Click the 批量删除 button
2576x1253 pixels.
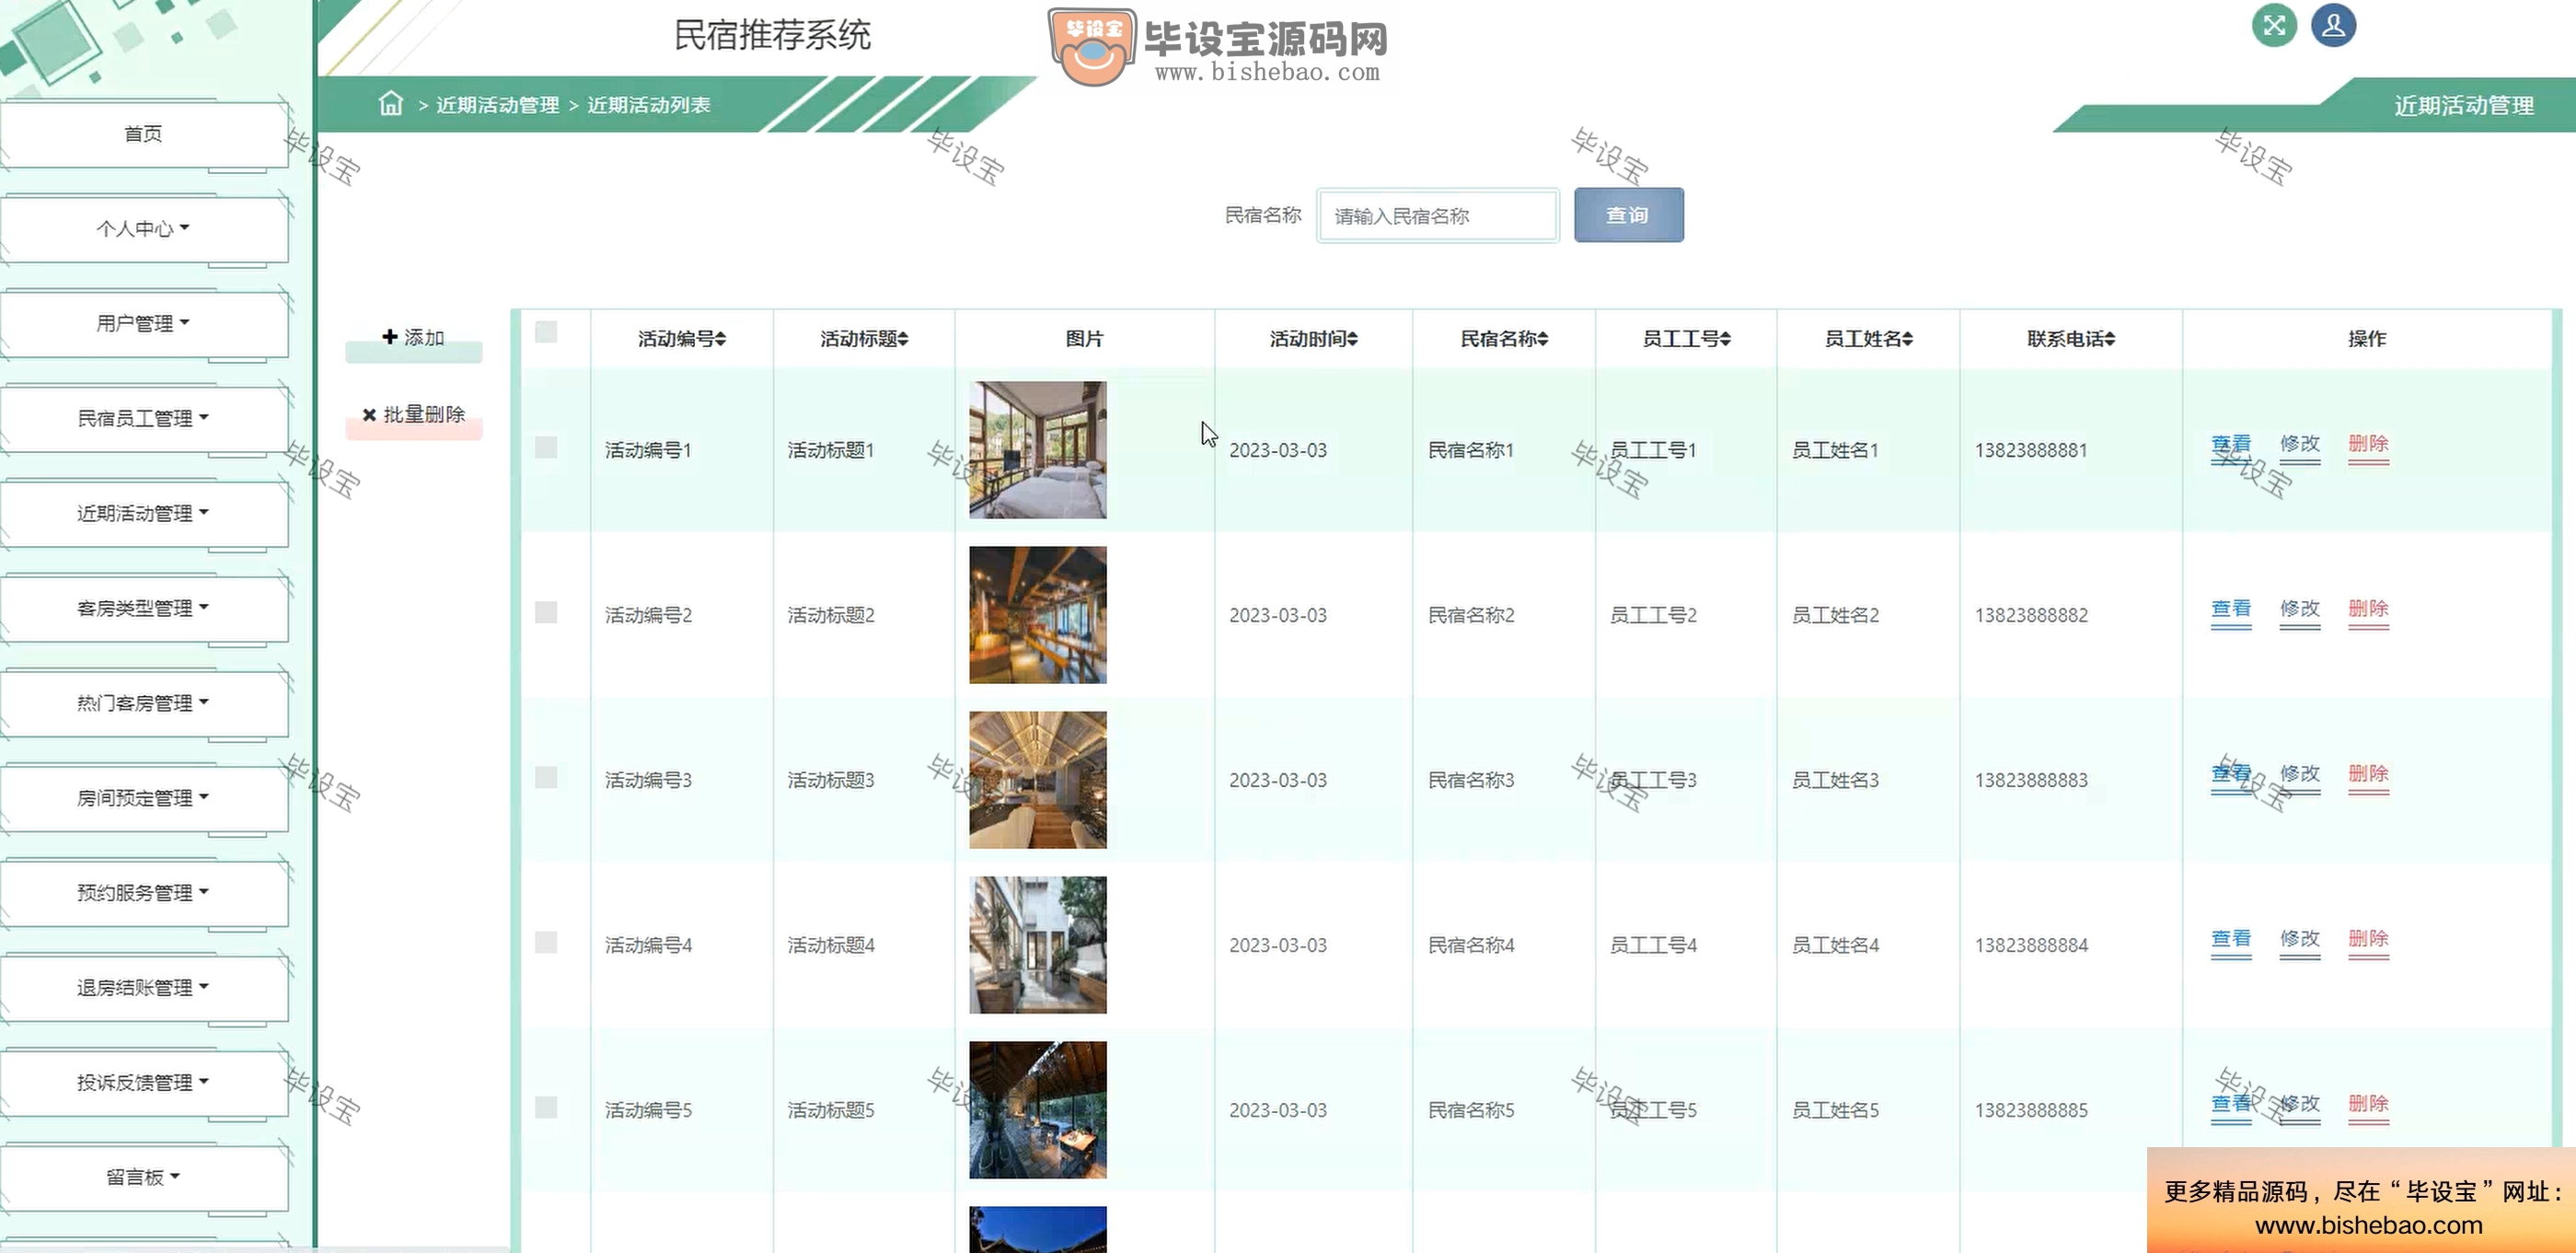pos(414,415)
